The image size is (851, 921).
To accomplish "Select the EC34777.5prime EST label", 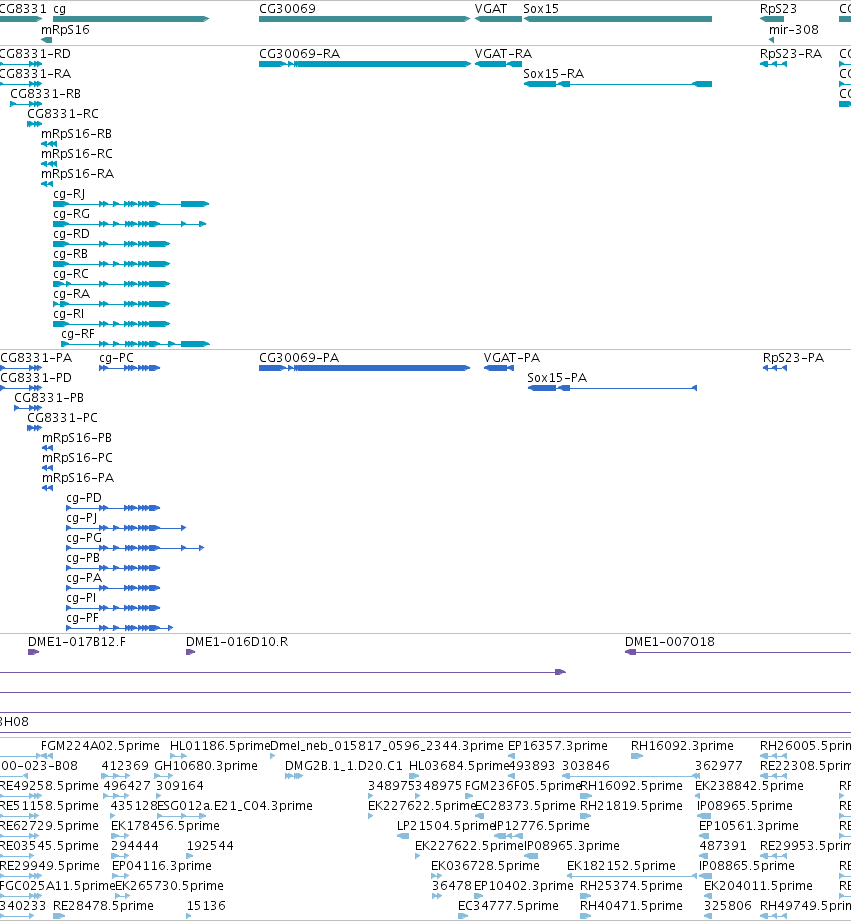I will [508, 905].
